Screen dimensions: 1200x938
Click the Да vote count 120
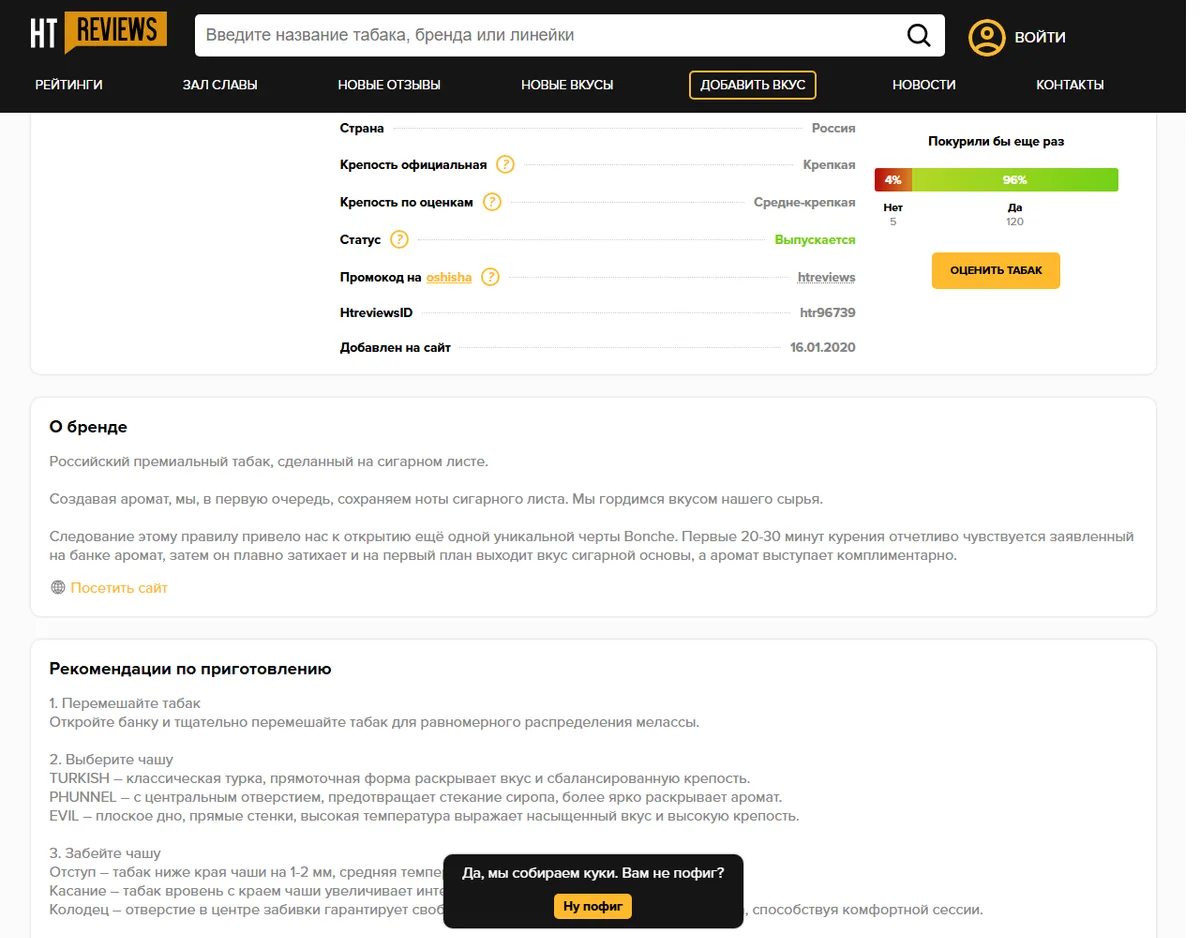pyautogui.click(x=1015, y=222)
